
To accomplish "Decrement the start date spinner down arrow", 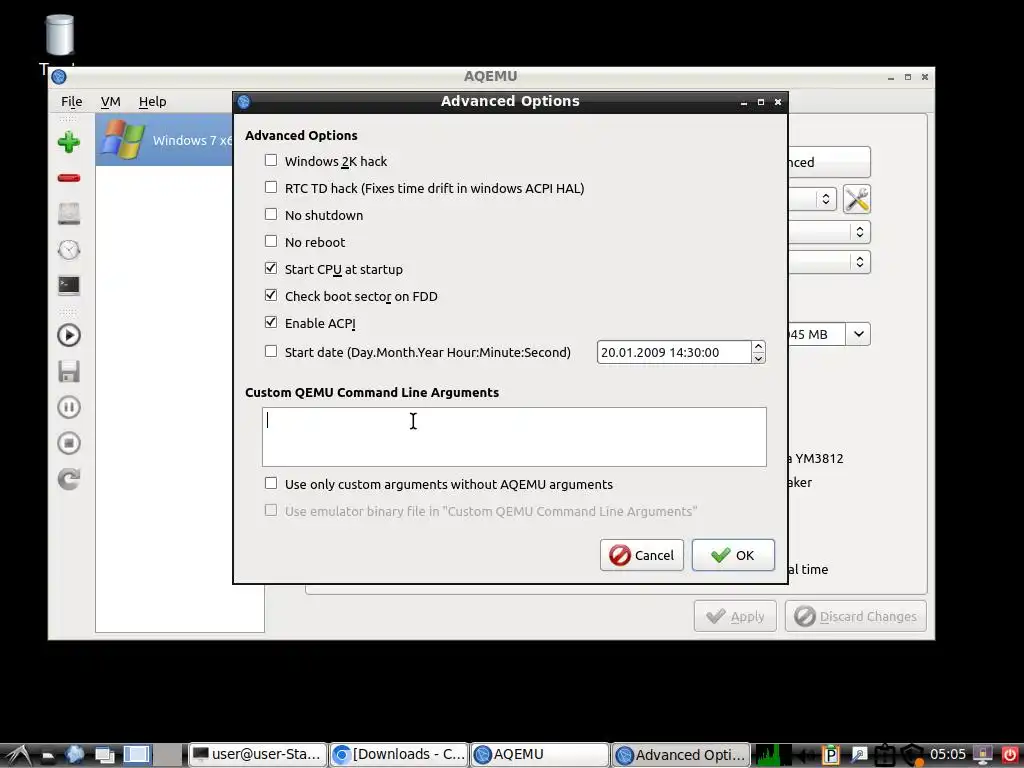I will click(x=758, y=358).
